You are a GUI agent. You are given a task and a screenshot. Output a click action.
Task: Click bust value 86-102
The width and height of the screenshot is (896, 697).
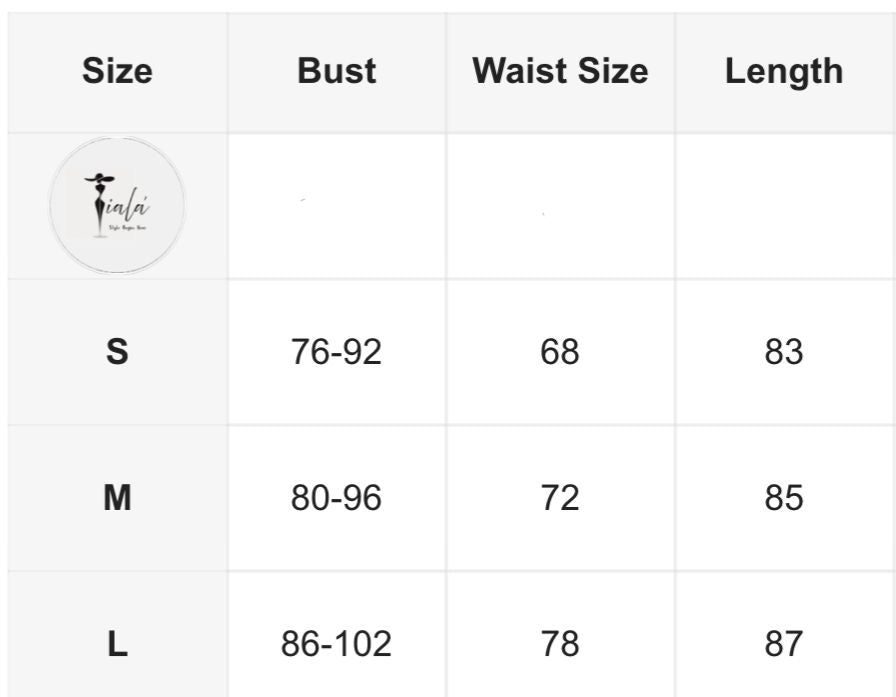click(337, 644)
